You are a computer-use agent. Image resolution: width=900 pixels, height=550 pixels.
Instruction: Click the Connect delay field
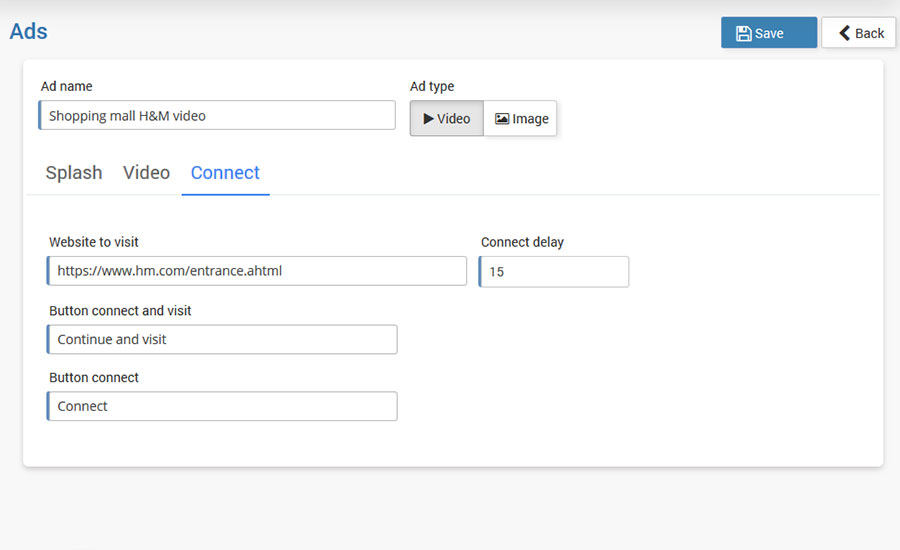point(554,272)
